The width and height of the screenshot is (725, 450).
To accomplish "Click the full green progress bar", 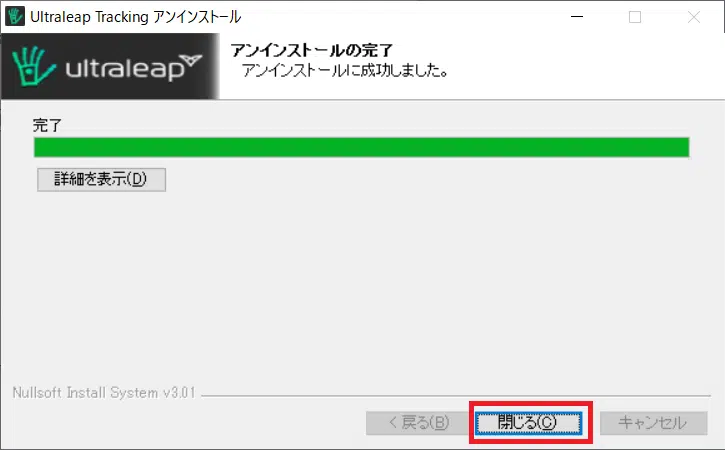I will coord(362,148).
